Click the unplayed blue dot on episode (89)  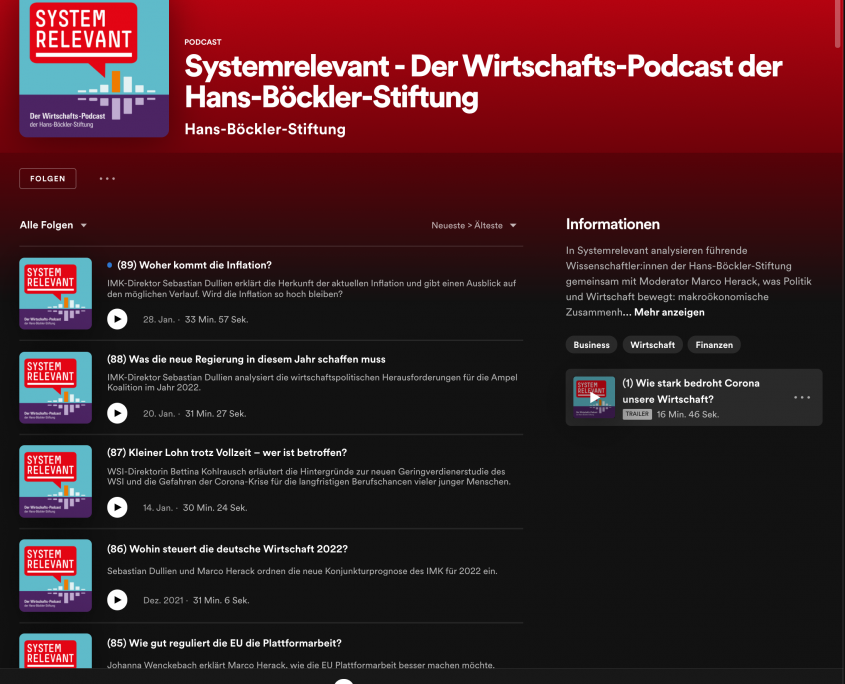tap(109, 265)
